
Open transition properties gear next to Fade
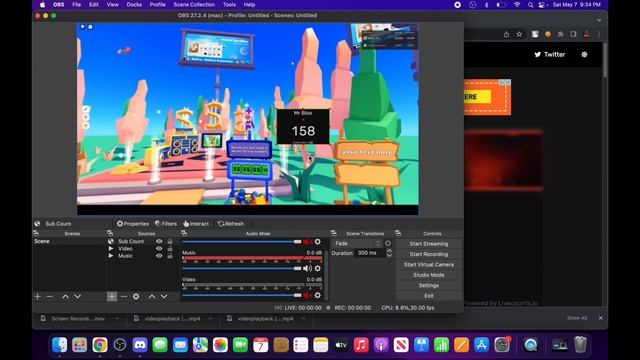pos(388,243)
